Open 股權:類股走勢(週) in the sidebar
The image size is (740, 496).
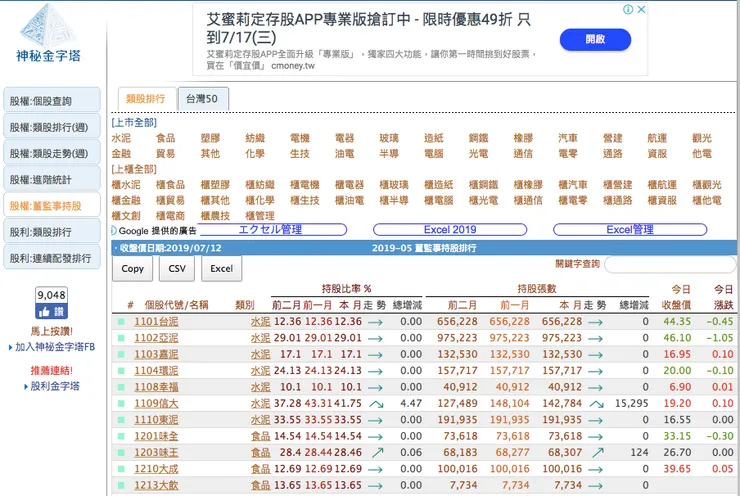pos(52,153)
